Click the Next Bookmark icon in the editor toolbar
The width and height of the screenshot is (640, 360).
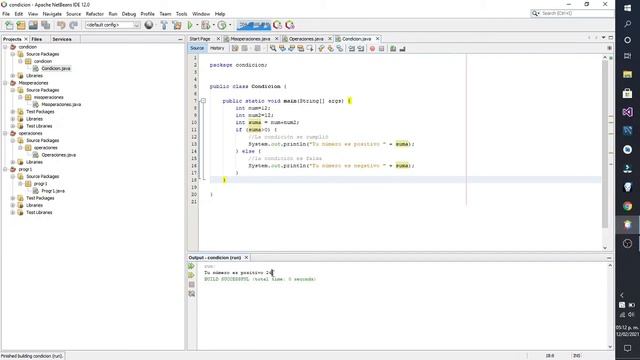pyautogui.click(x=331, y=49)
